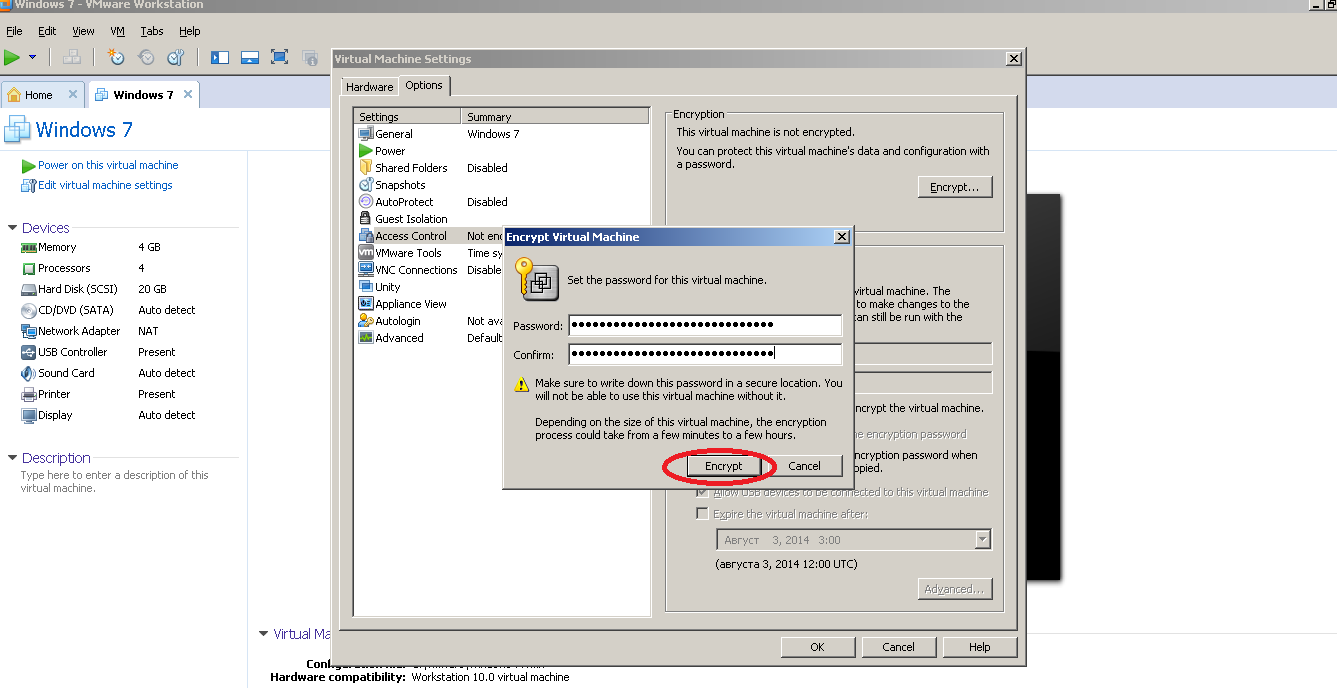Switch to the Hardware tab
The height and width of the screenshot is (688, 1337).
click(370, 87)
